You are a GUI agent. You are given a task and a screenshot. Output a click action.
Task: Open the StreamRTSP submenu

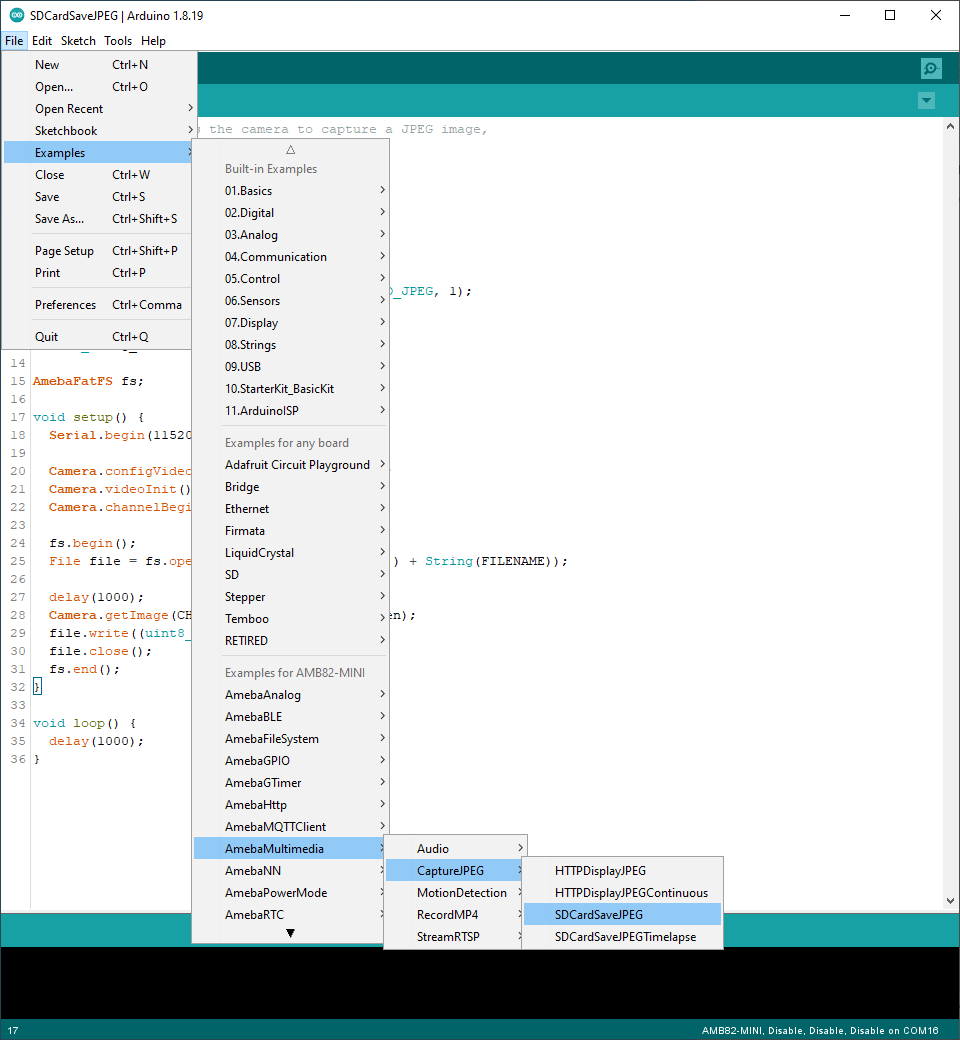point(456,936)
